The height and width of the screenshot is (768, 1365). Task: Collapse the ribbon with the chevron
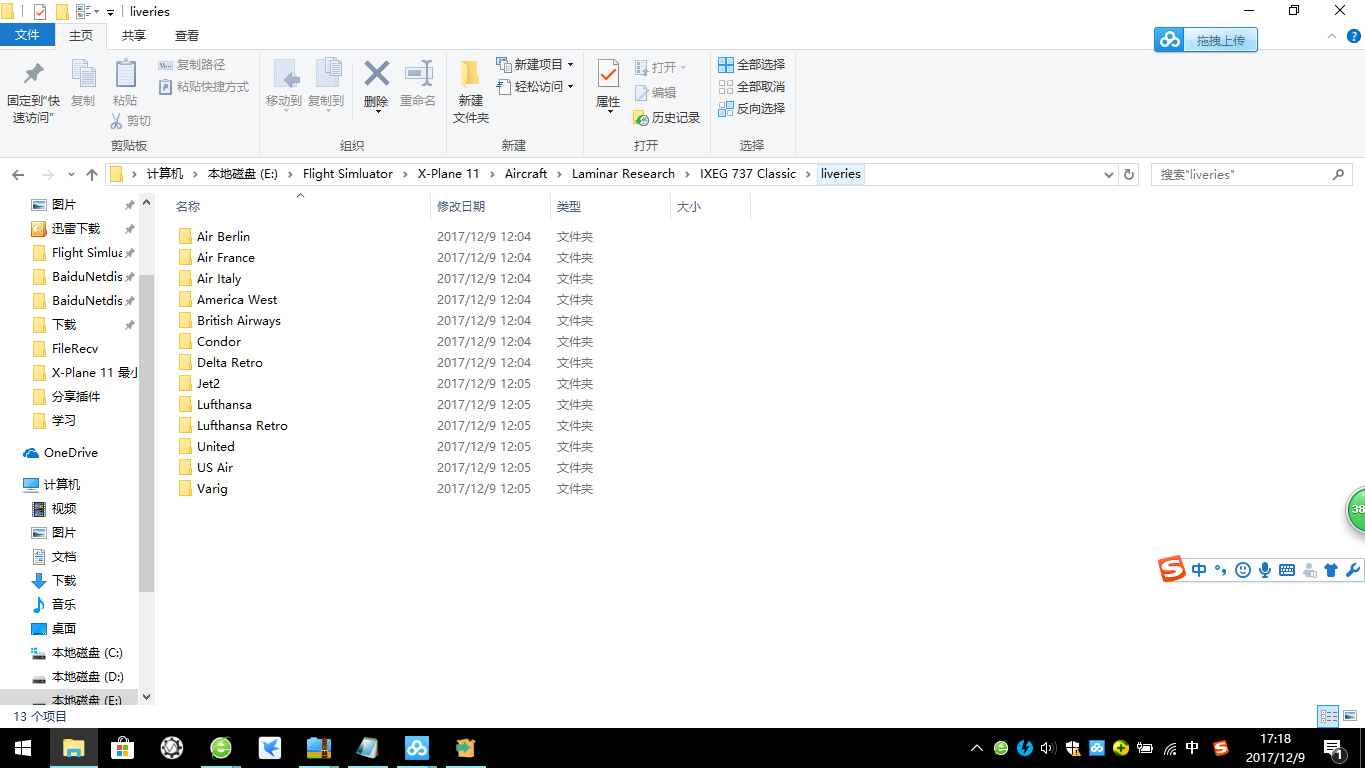[1331, 36]
